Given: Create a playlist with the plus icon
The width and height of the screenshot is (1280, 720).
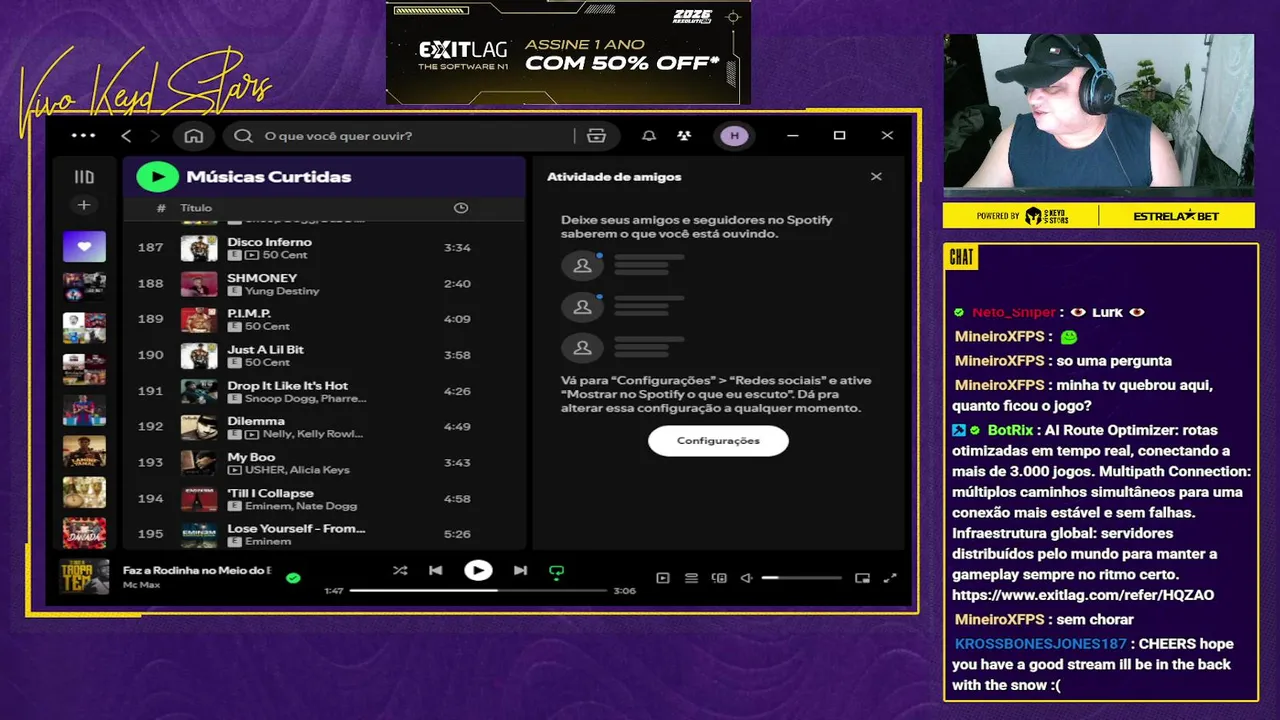Looking at the screenshot, I should tap(84, 205).
